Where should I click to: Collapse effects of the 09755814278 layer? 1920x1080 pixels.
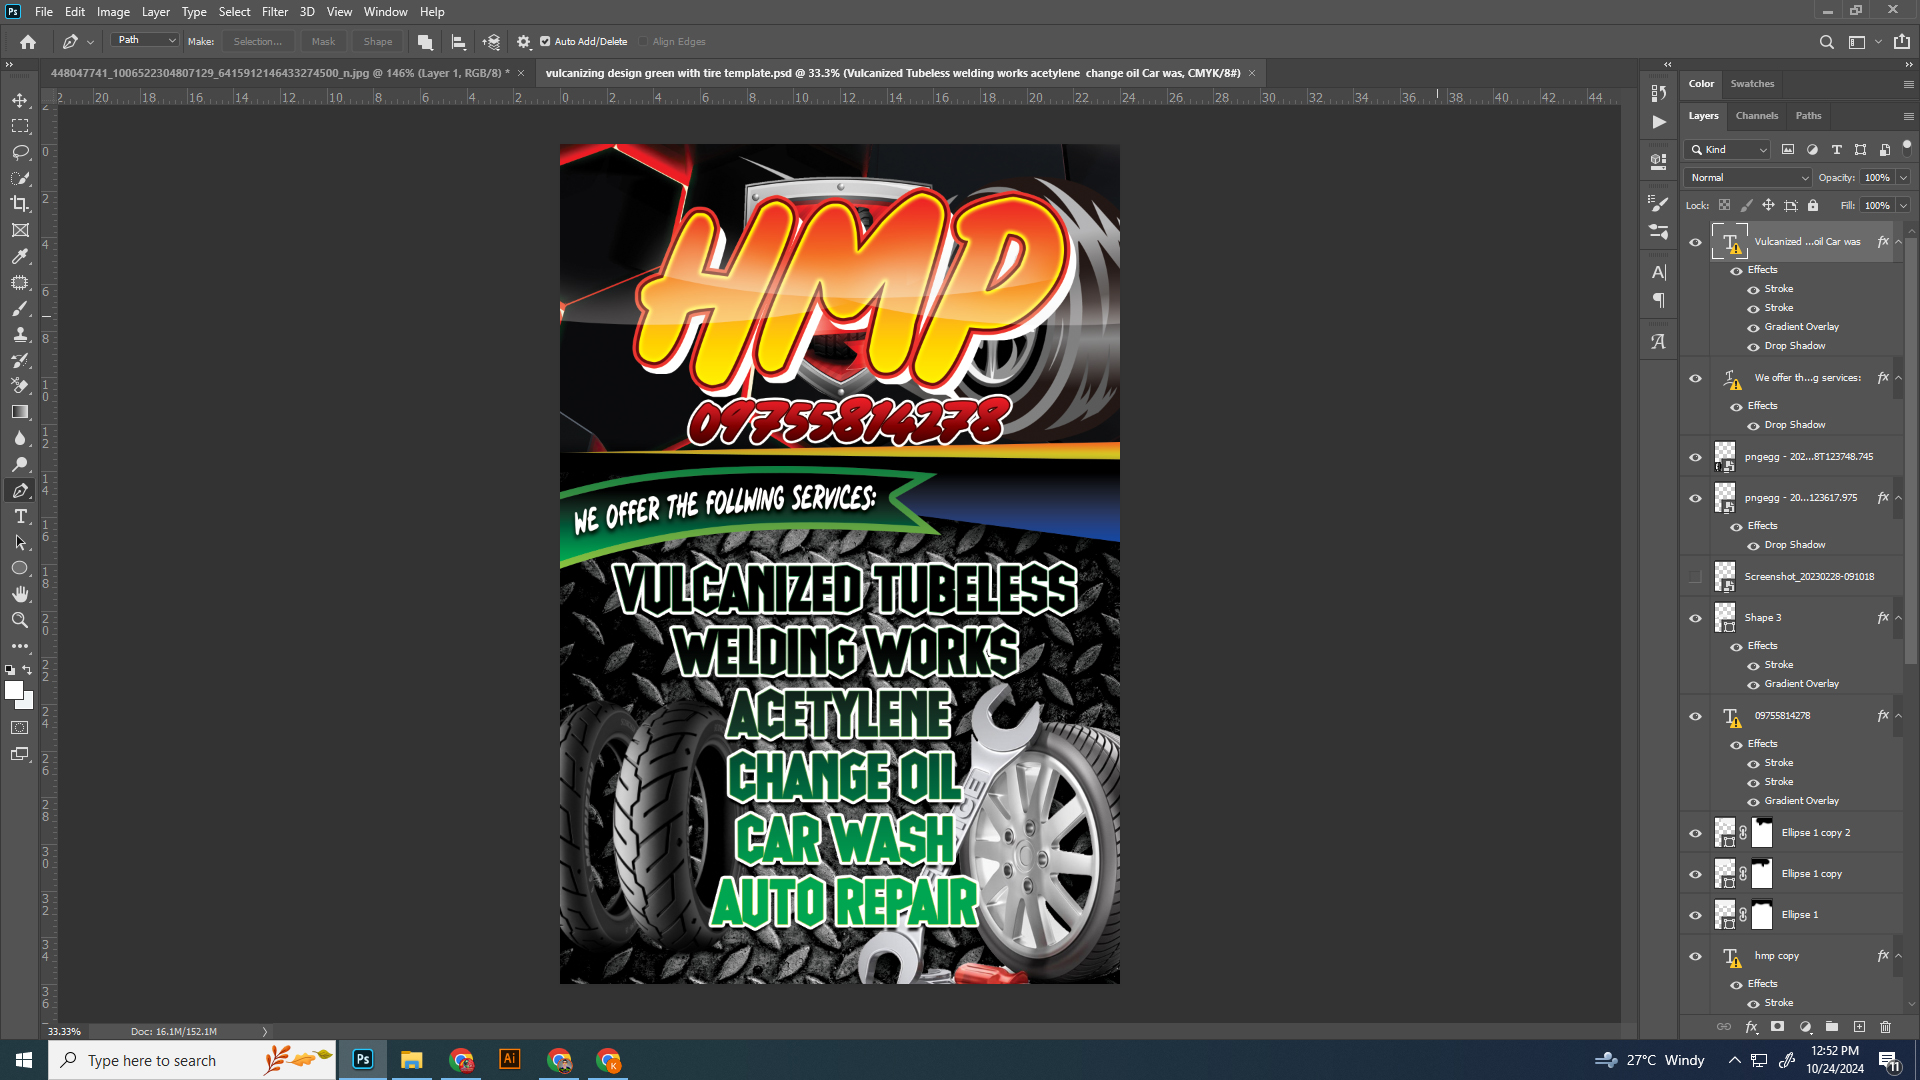pos(1898,716)
